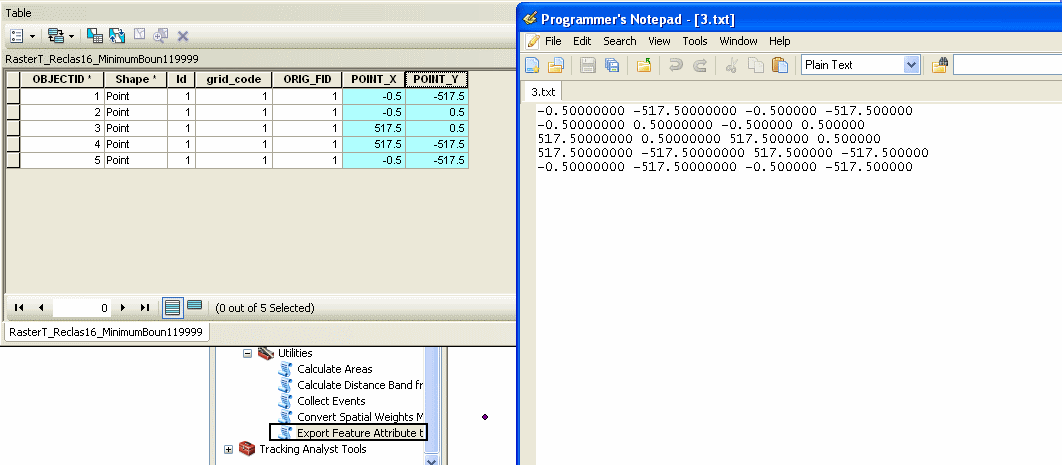The height and width of the screenshot is (465, 1062).
Task: Go to the last record button
Action: tap(145, 308)
